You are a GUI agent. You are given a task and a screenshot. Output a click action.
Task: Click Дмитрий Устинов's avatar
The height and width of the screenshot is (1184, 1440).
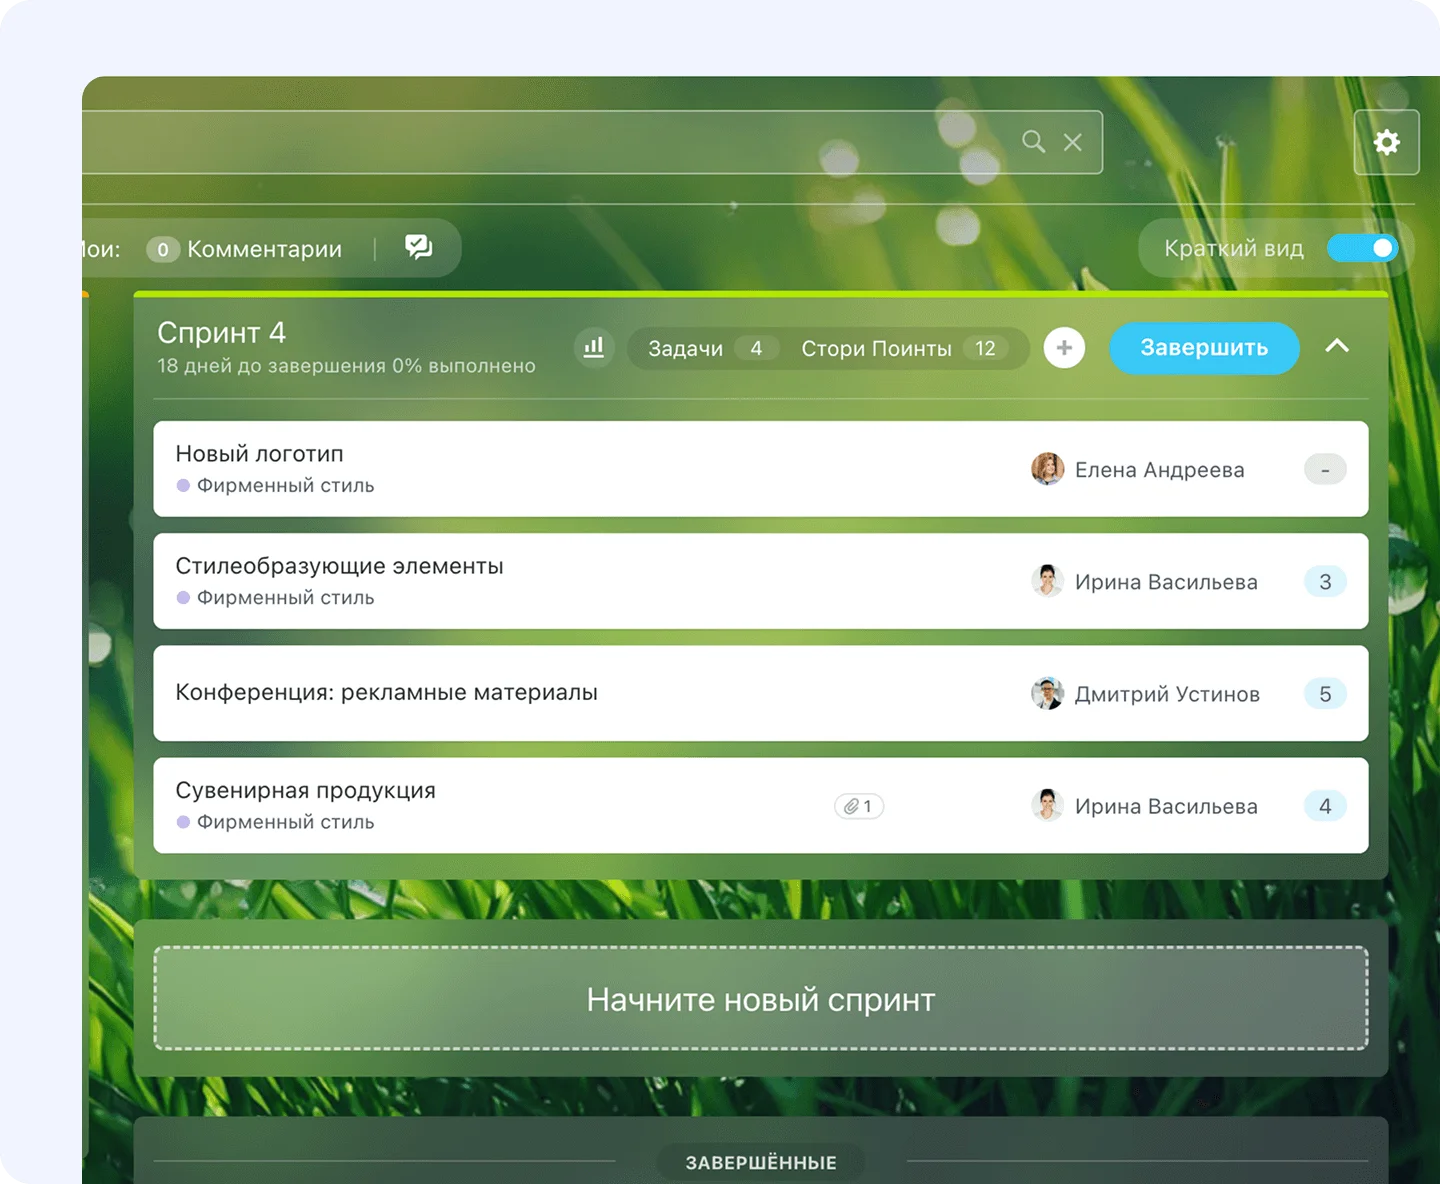click(1047, 694)
